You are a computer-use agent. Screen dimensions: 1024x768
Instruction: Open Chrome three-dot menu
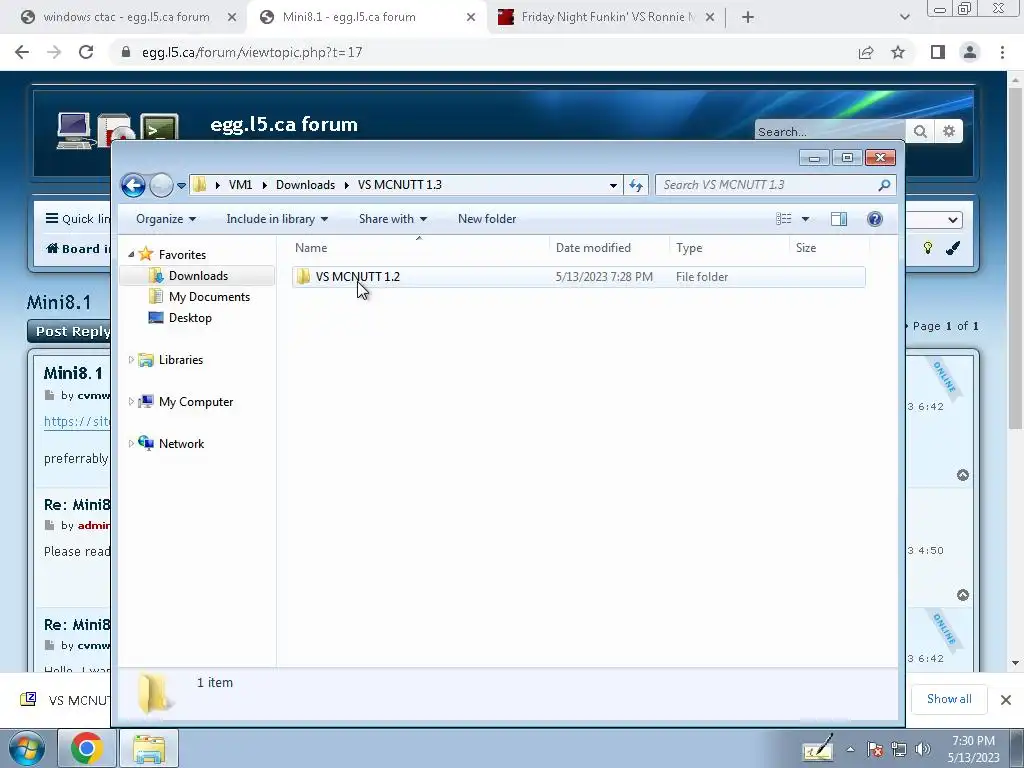pos(1002,52)
